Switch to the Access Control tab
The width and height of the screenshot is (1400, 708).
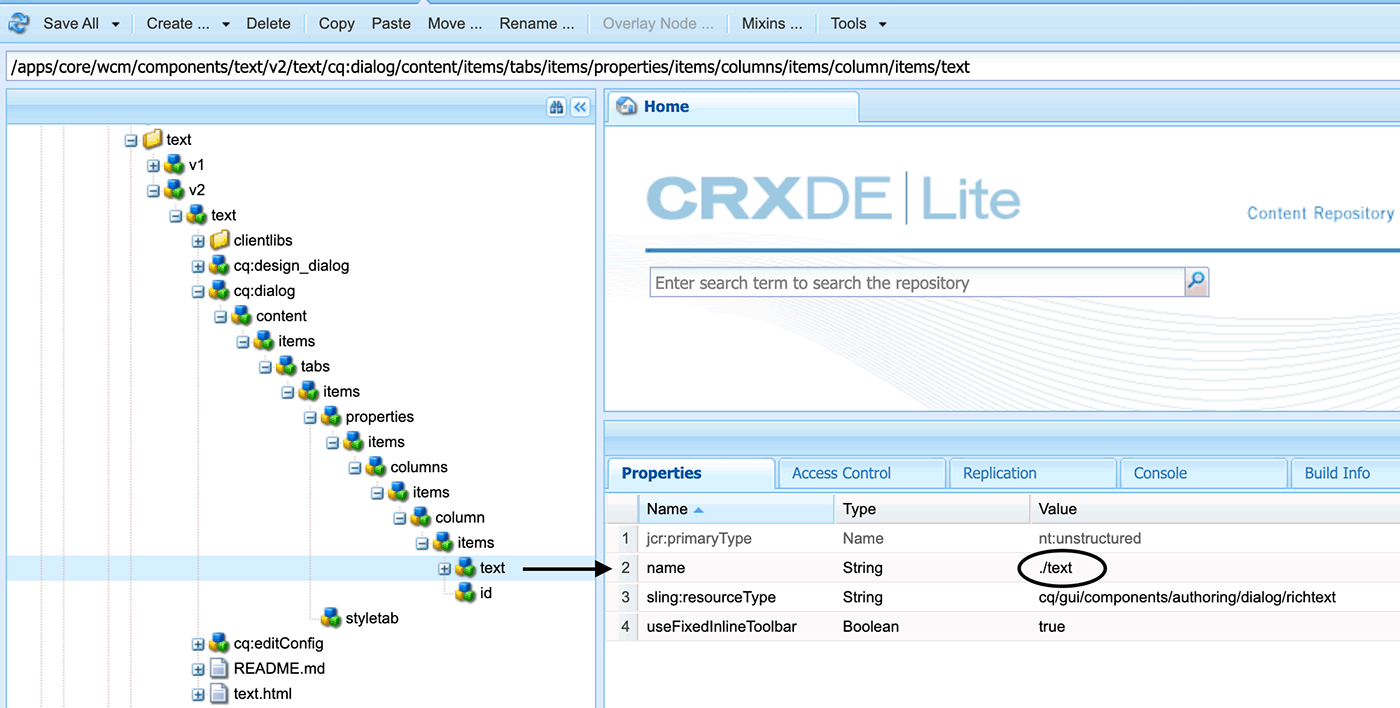[x=841, y=473]
